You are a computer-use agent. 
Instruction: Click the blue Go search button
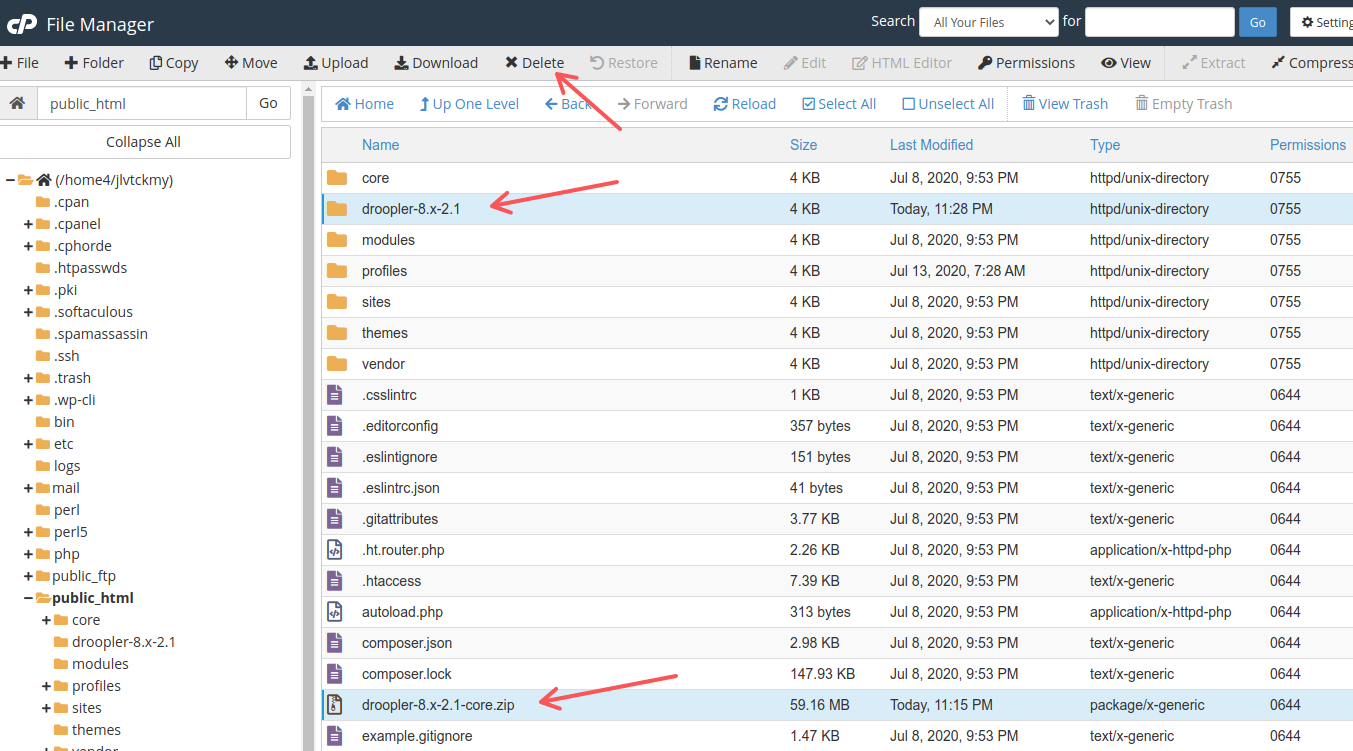pyautogui.click(x=1257, y=22)
